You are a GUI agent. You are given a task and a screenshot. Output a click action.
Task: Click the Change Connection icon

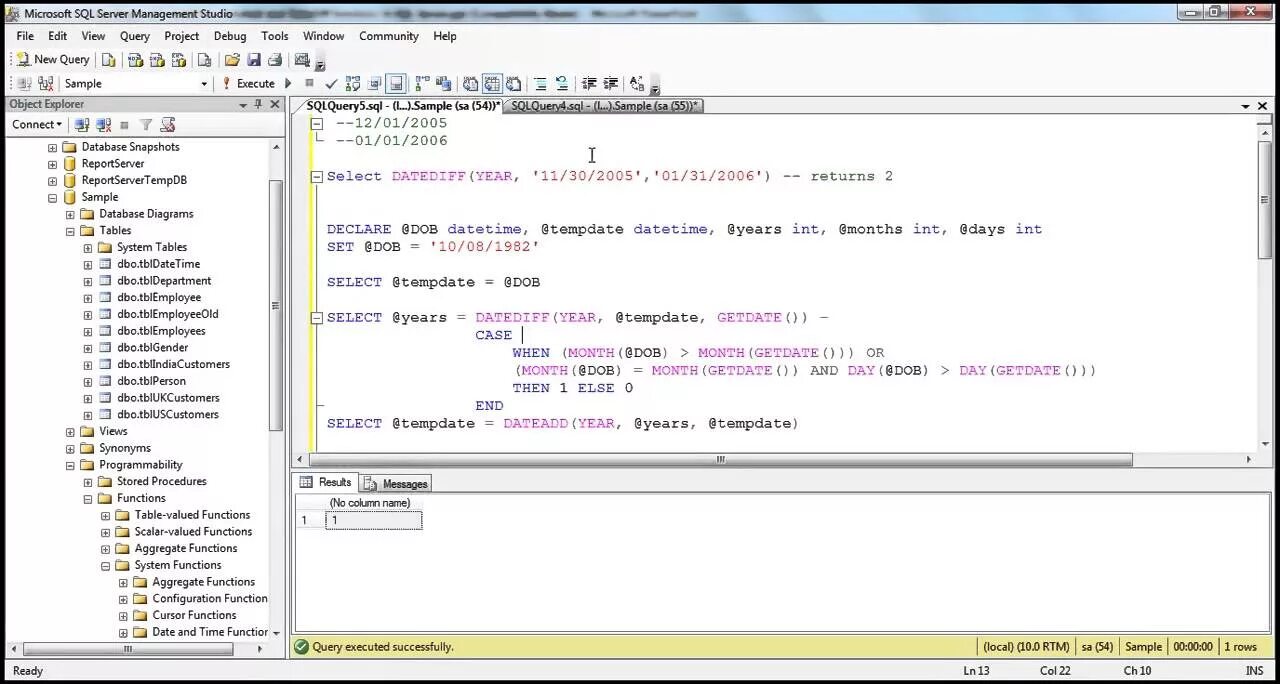(46, 84)
